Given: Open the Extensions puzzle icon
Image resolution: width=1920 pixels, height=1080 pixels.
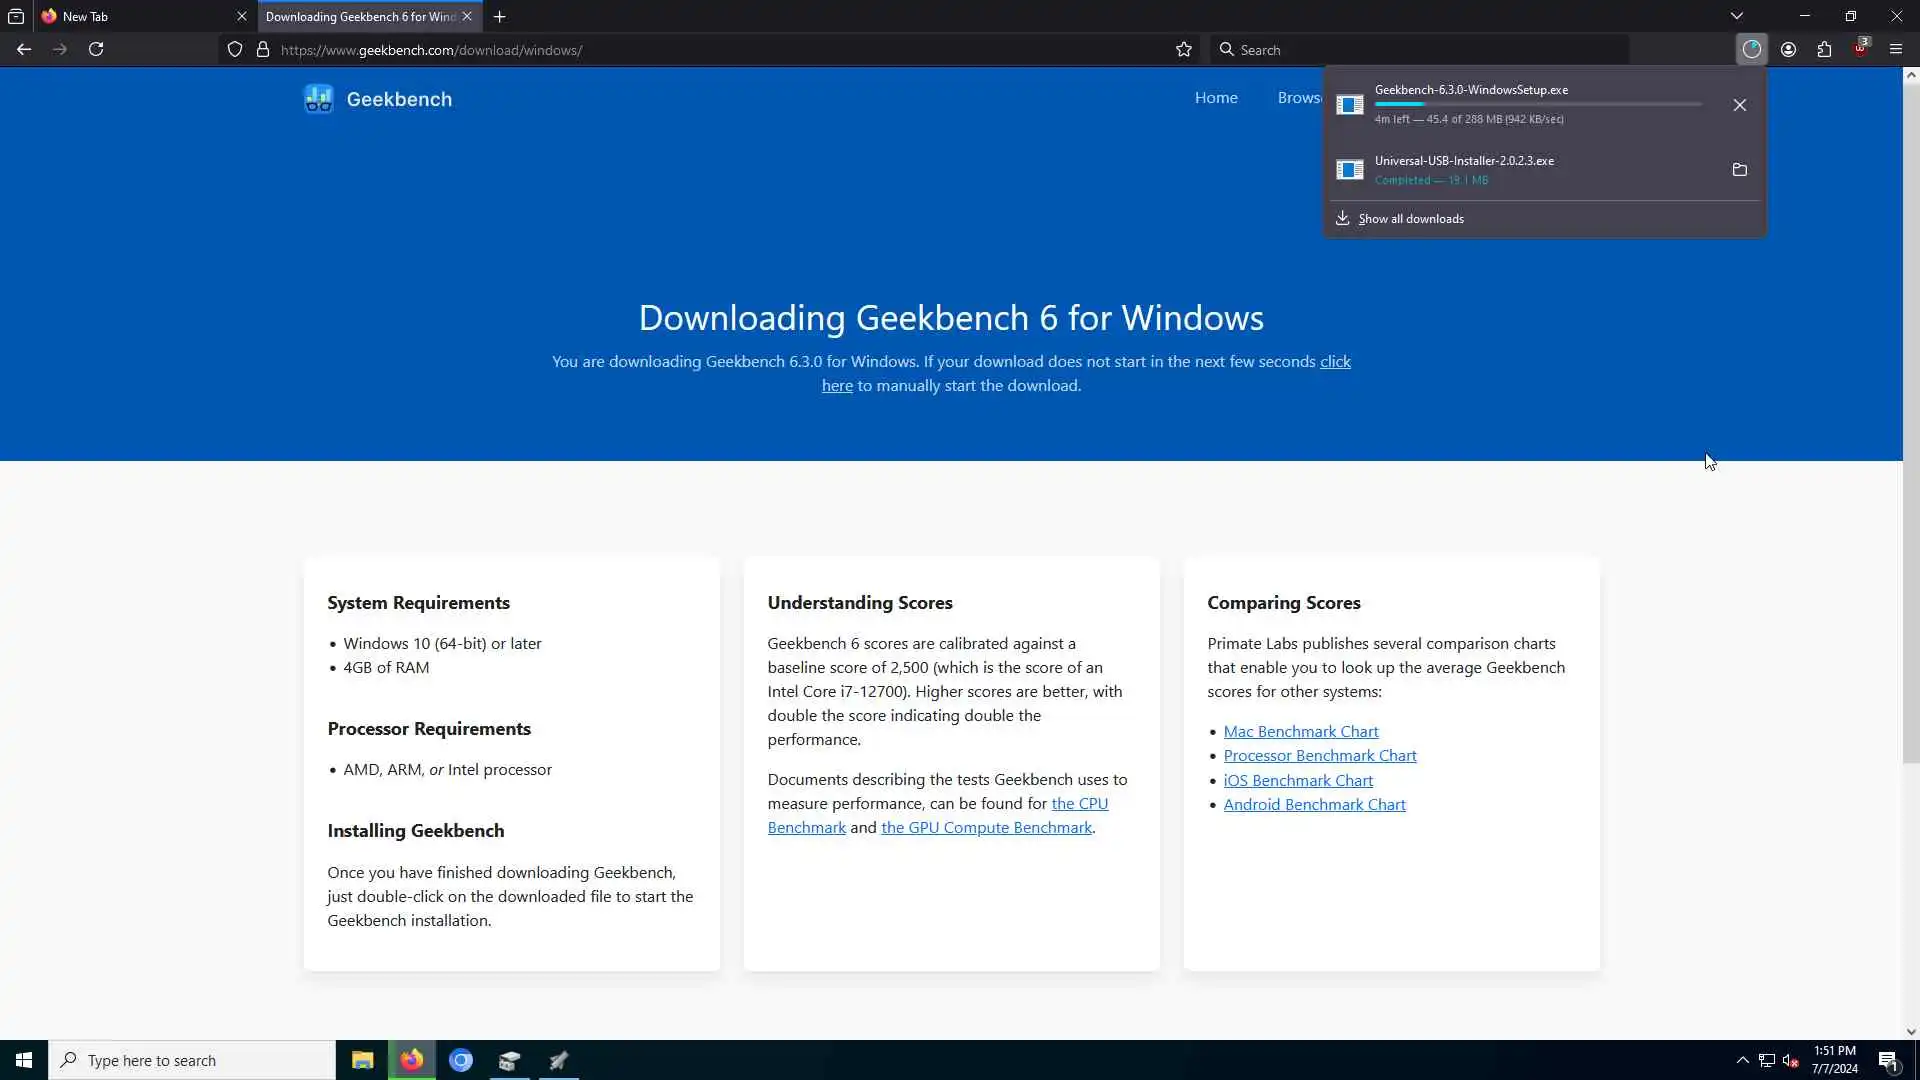Looking at the screenshot, I should (x=1824, y=49).
